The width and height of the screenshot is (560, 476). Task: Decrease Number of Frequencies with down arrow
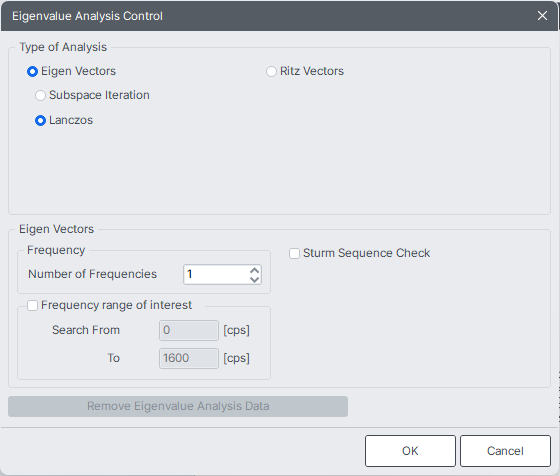coord(255,279)
